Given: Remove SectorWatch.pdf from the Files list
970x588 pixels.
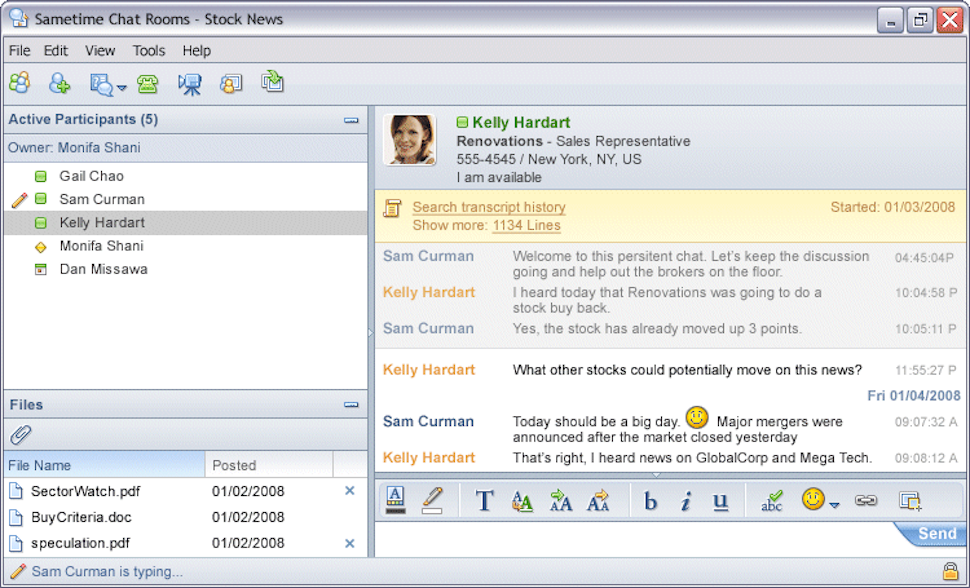Looking at the screenshot, I should tap(349, 491).
